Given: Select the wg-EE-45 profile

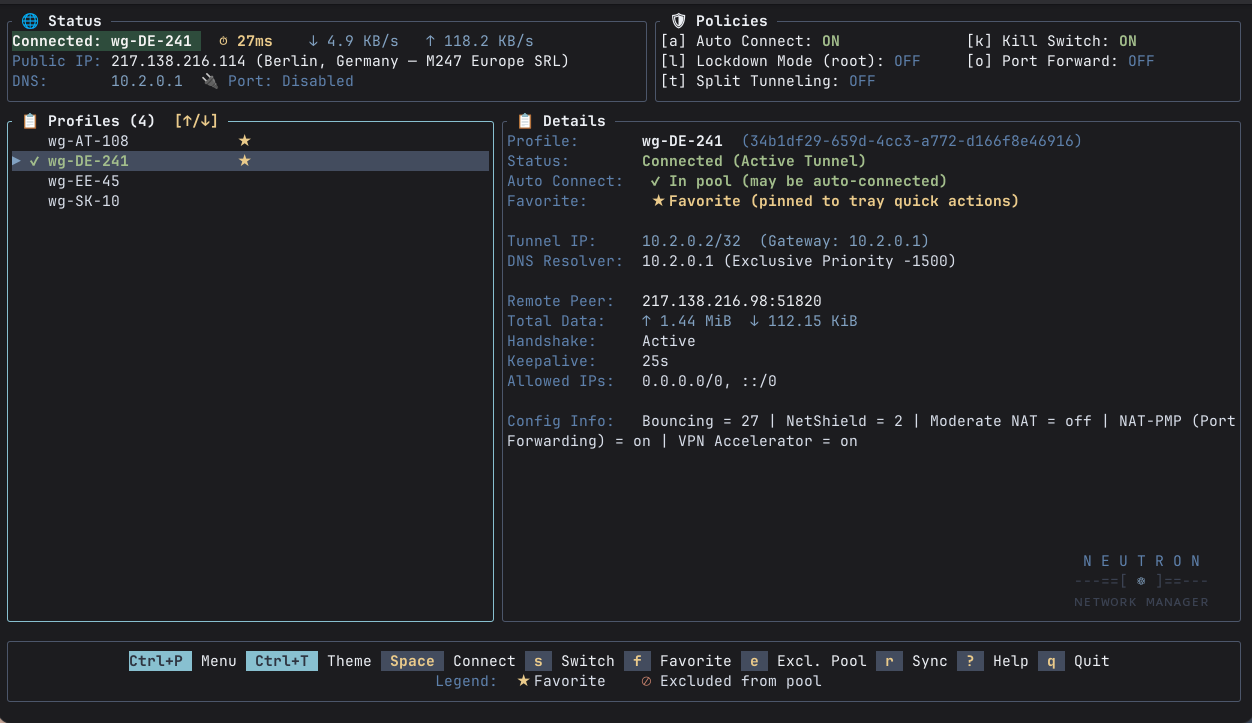Looking at the screenshot, I should 250,181.
